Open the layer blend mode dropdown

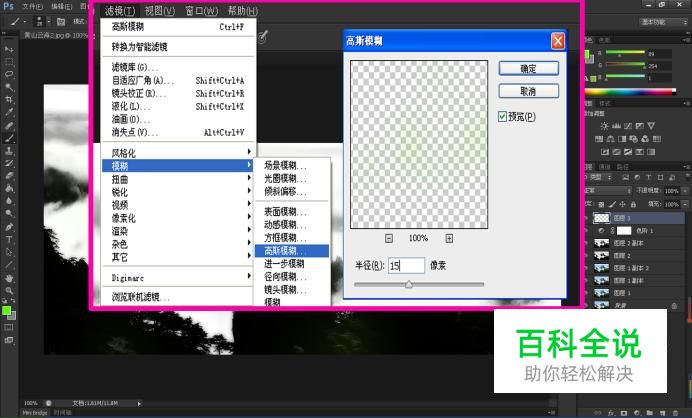click(x=608, y=191)
